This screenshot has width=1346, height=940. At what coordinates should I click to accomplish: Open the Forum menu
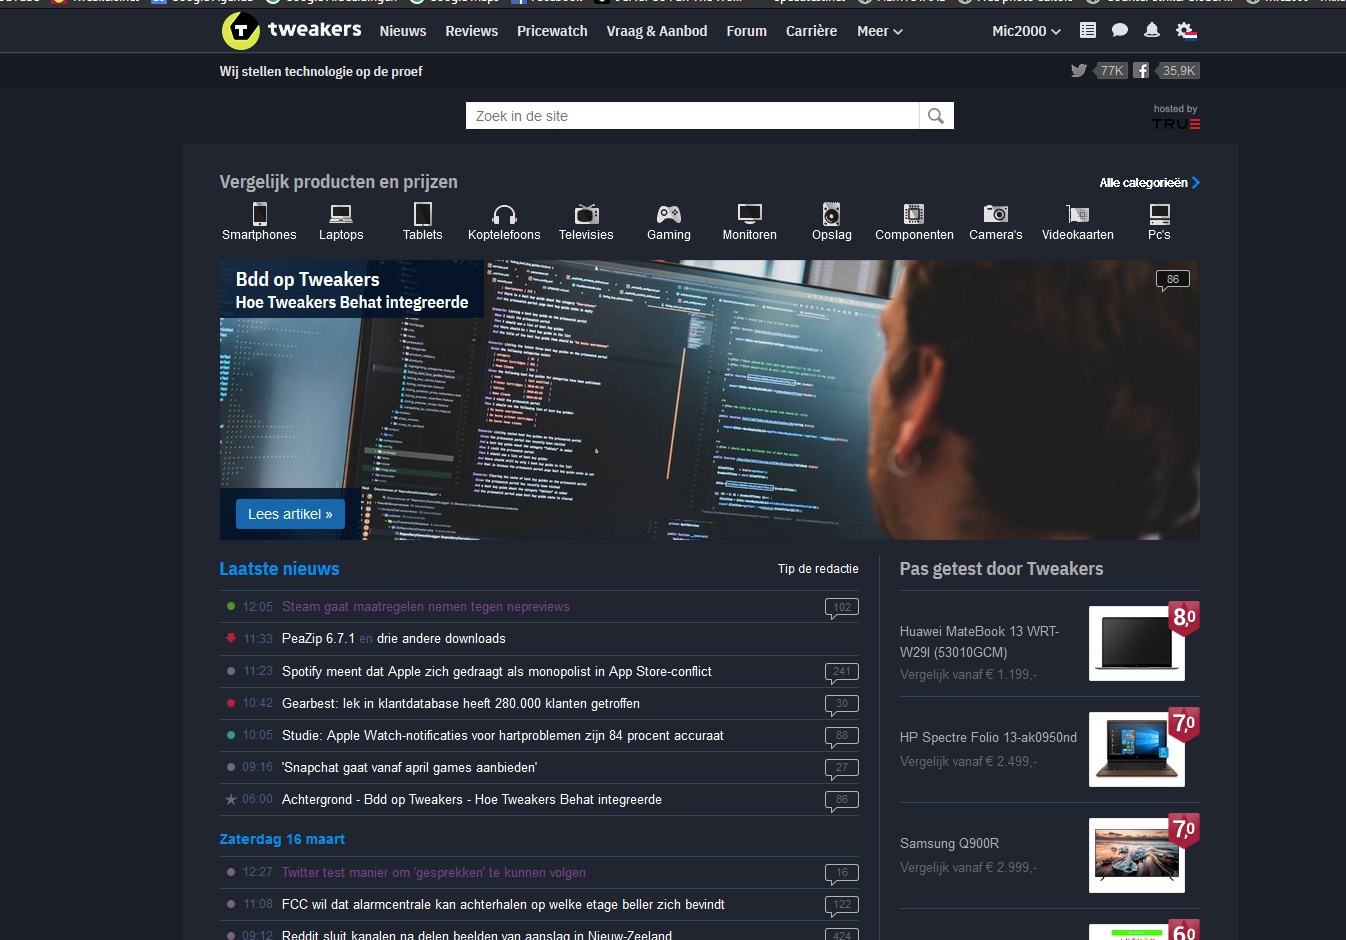[x=747, y=31]
